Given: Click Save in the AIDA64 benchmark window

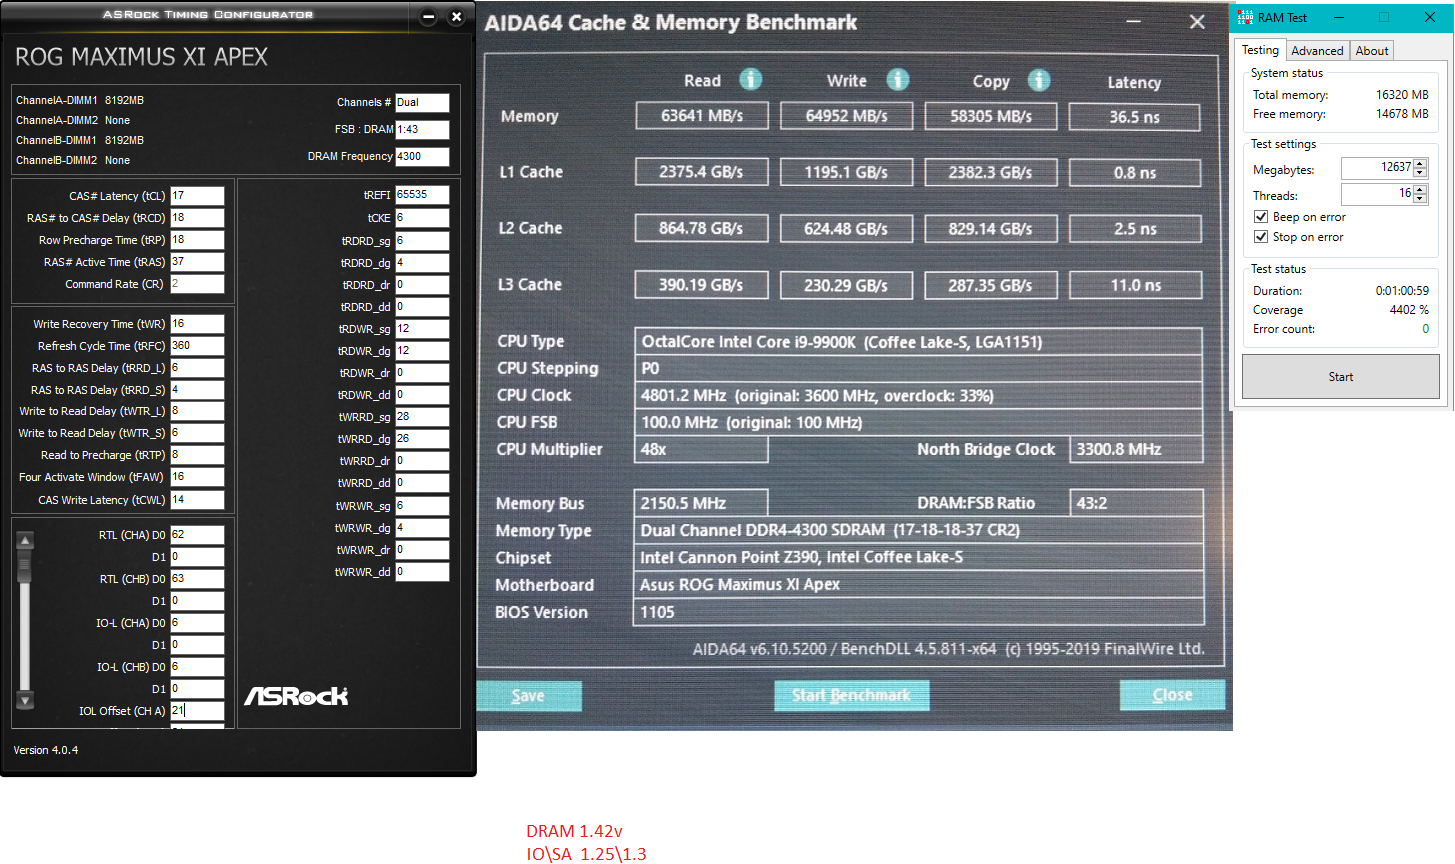Looking at the screenshot, I should point(529,696).
